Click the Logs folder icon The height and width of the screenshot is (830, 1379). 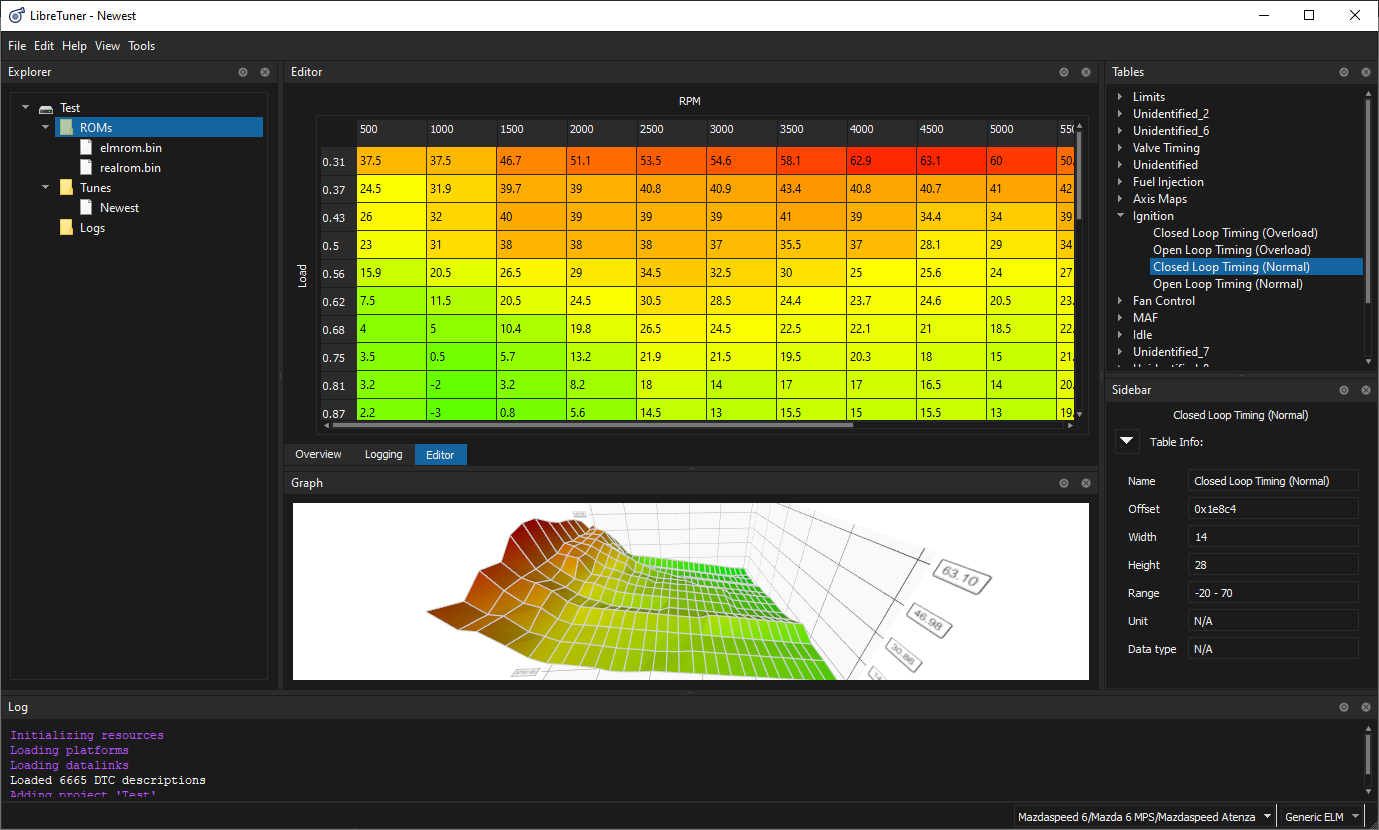pos(66,227)
